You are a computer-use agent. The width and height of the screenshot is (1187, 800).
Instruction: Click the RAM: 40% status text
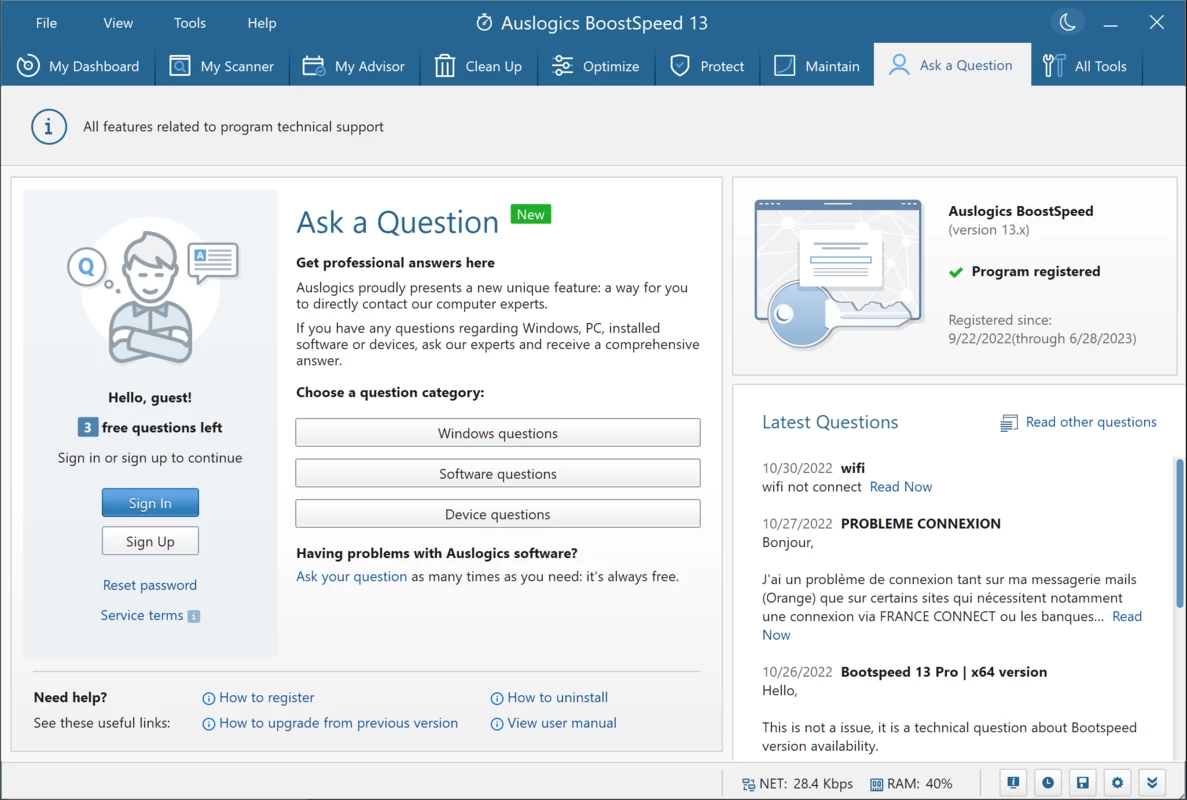(920, 783)
